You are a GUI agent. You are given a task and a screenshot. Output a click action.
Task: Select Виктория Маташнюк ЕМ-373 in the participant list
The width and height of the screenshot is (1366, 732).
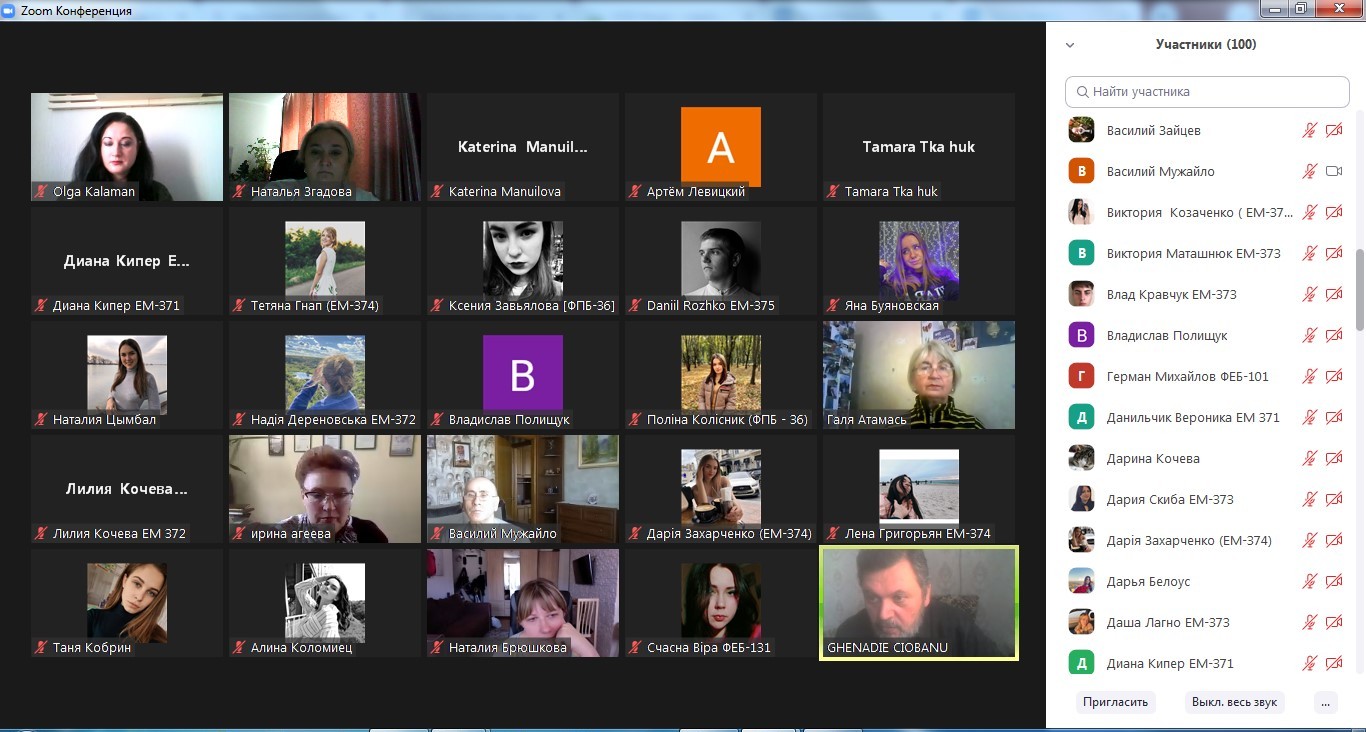[x=1192, y=253]
